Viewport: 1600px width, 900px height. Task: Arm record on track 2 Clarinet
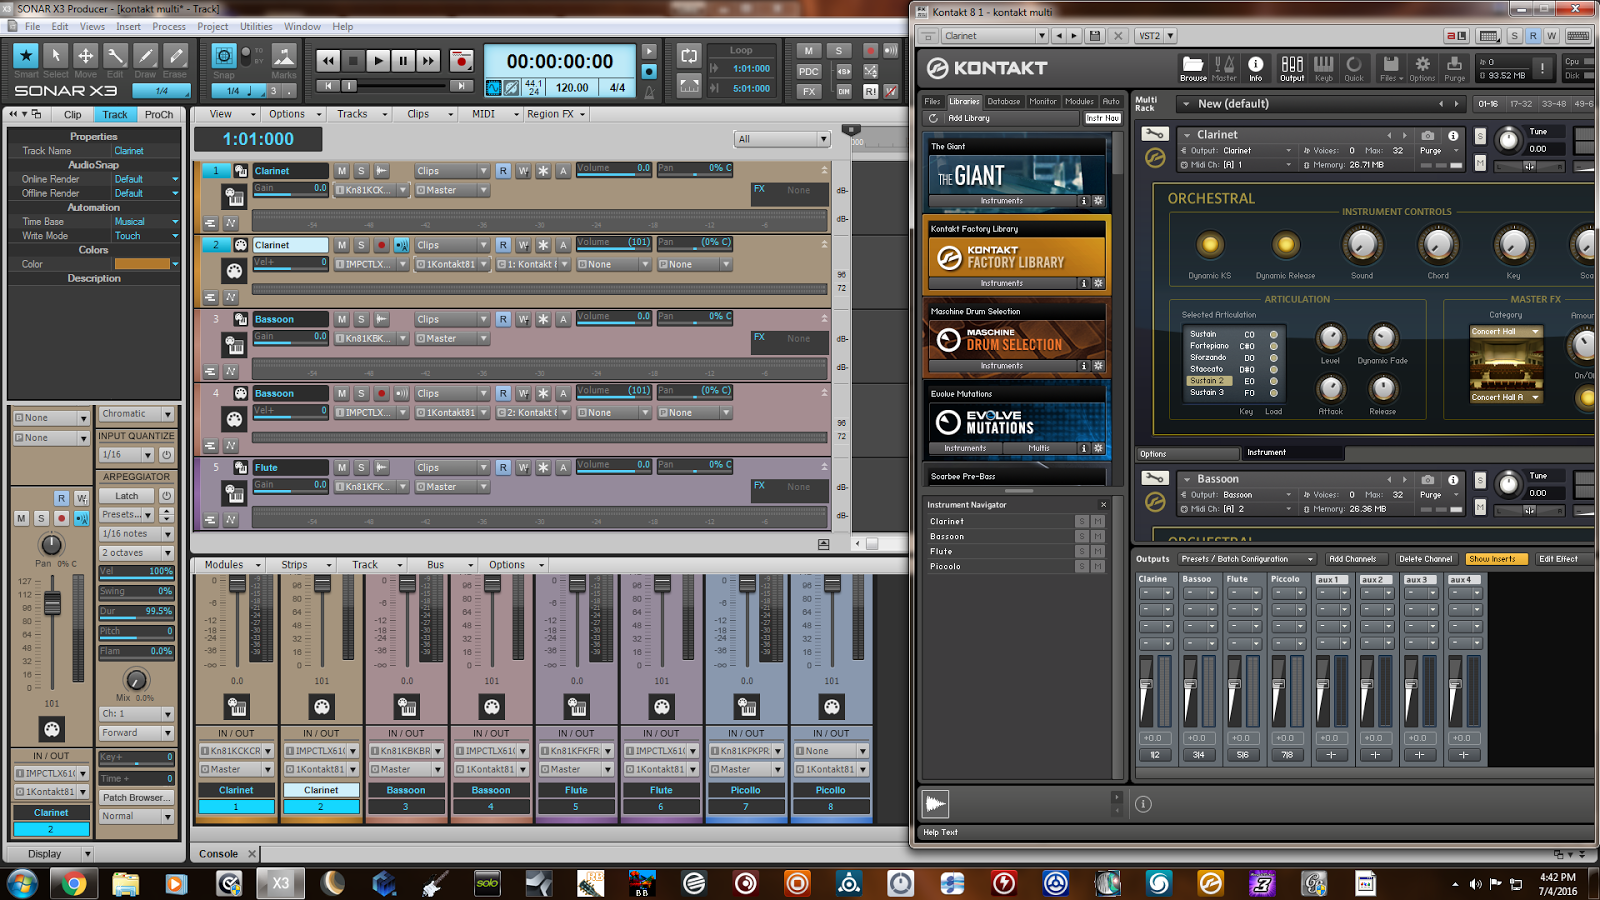pyautogui.click(x=381, y=245)
